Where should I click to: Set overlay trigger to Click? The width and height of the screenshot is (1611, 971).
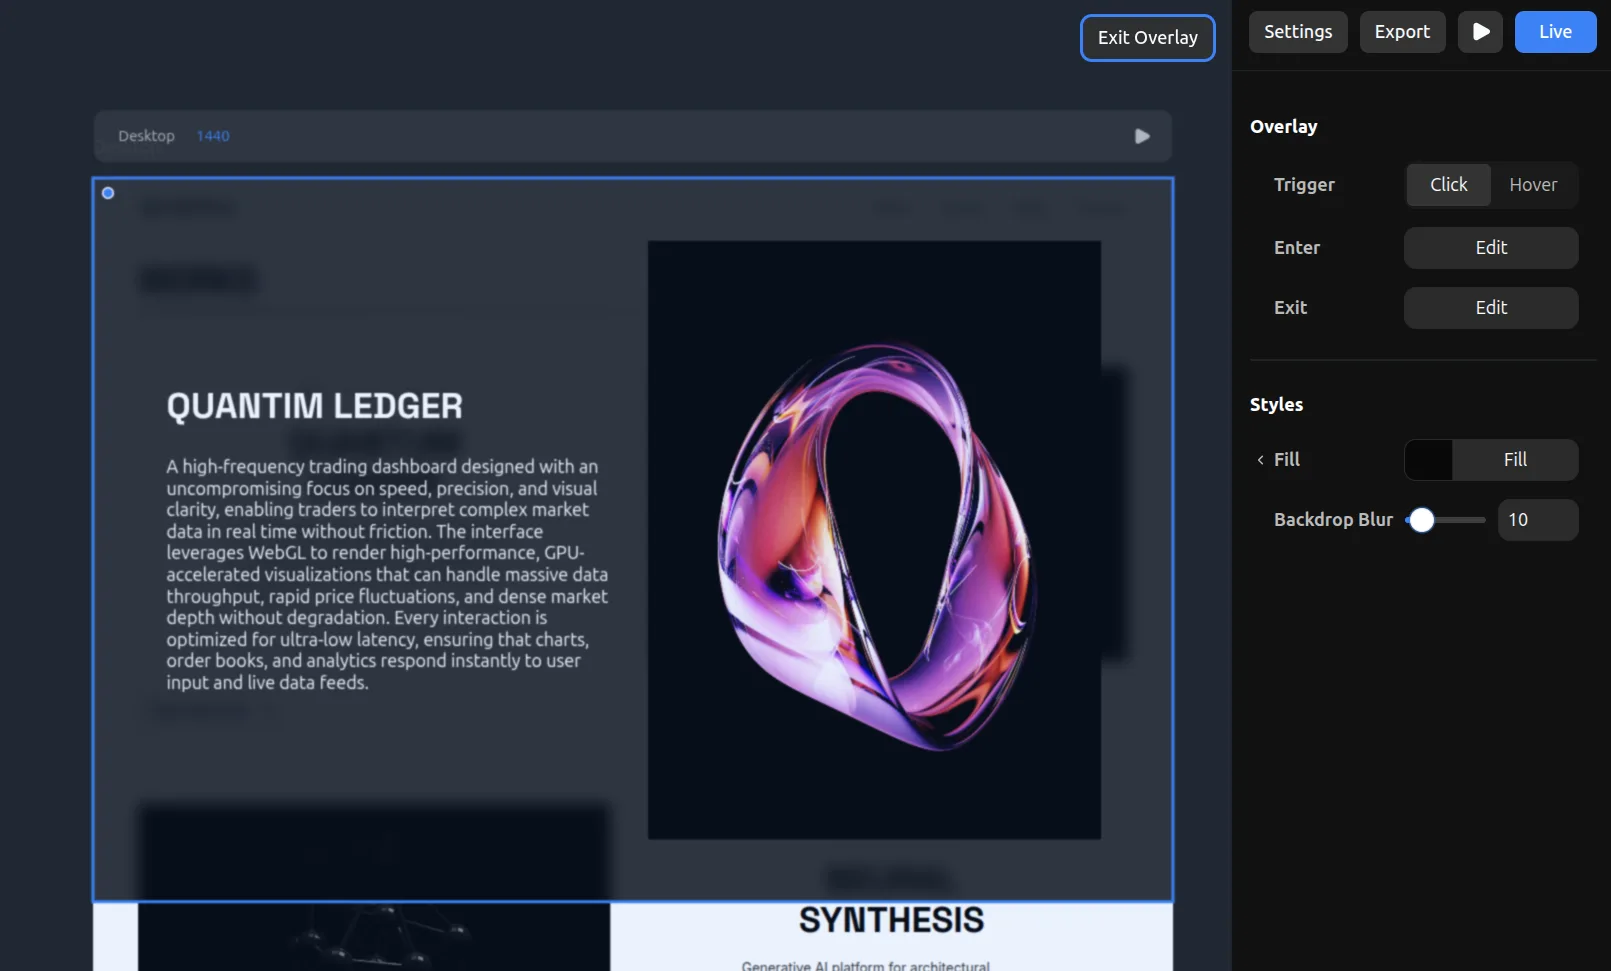(1448, 185)
